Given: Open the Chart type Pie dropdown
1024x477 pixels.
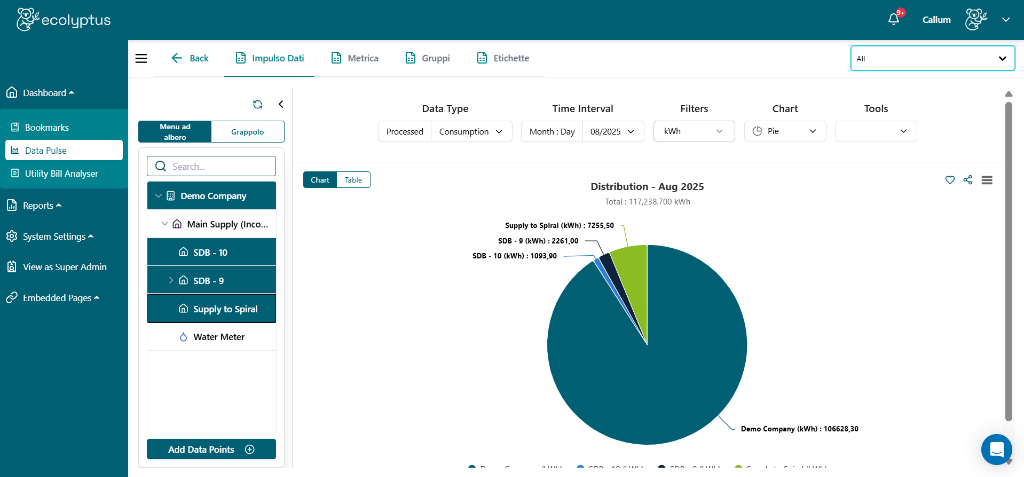Looking at the screenshot, I should 786,131.
